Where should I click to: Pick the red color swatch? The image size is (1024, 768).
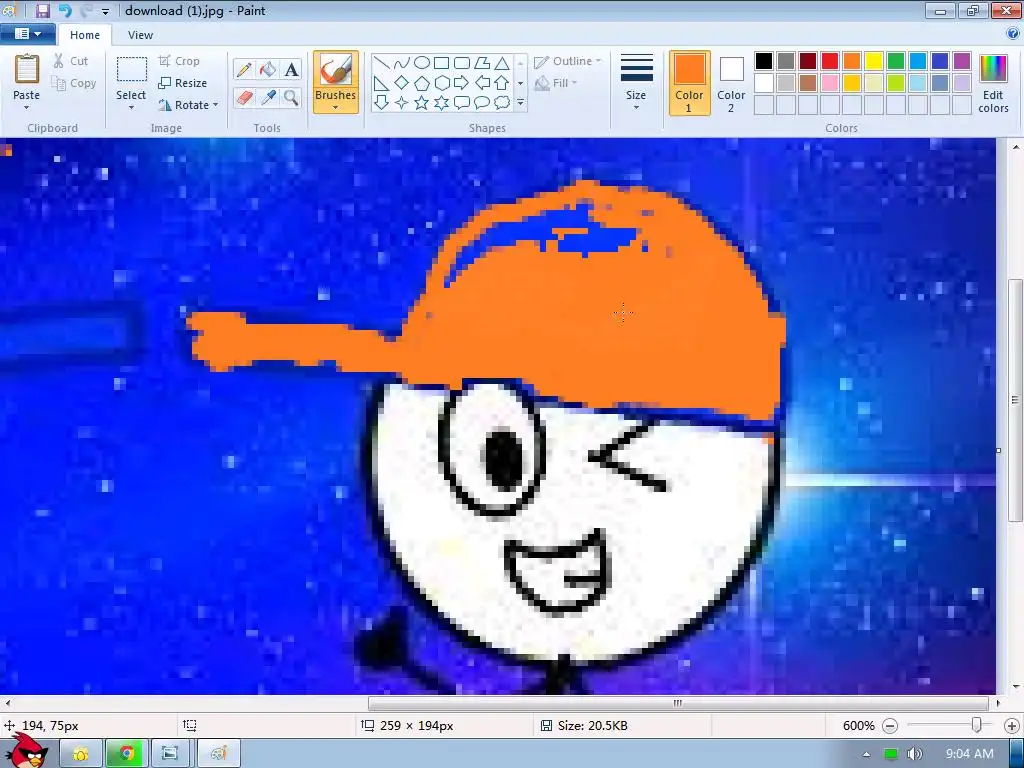[830, 61]
